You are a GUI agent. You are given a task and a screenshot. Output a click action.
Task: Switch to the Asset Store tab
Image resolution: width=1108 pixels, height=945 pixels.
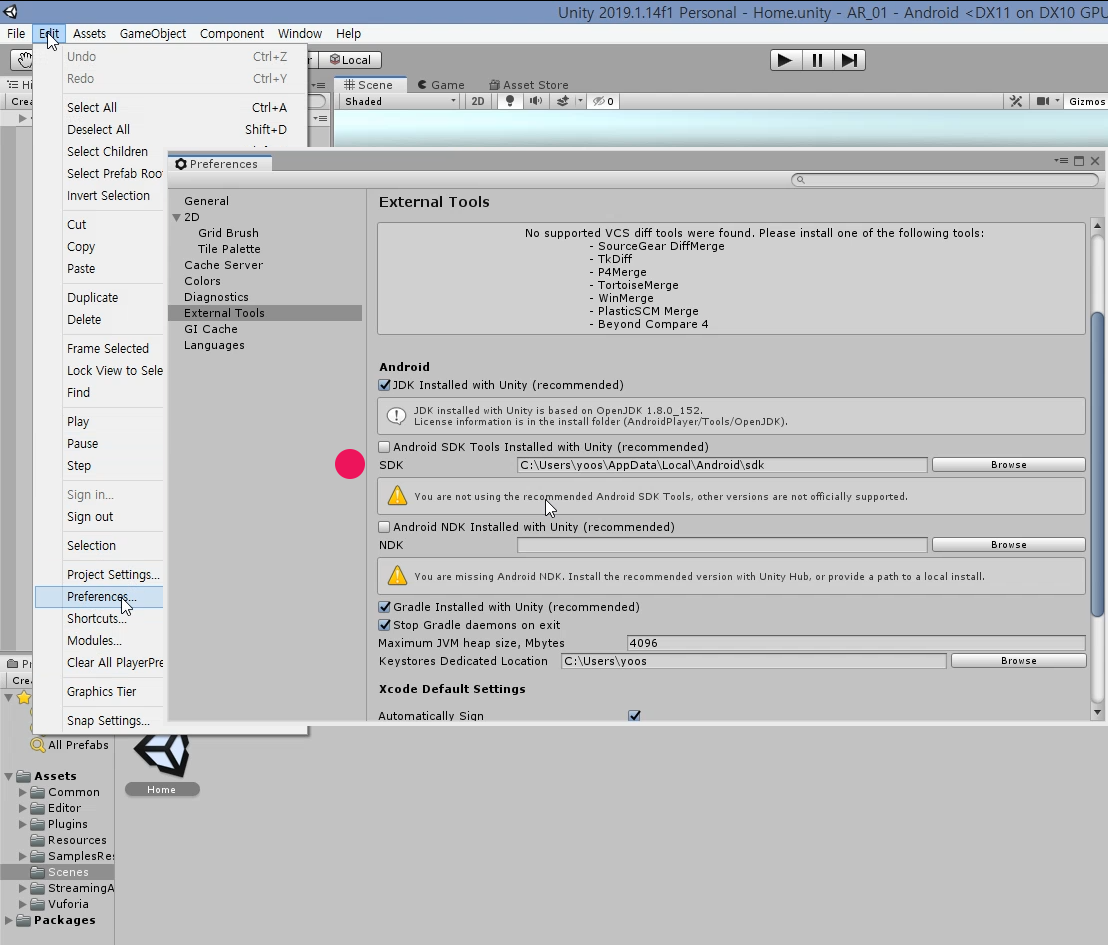[x=529, y=85]
